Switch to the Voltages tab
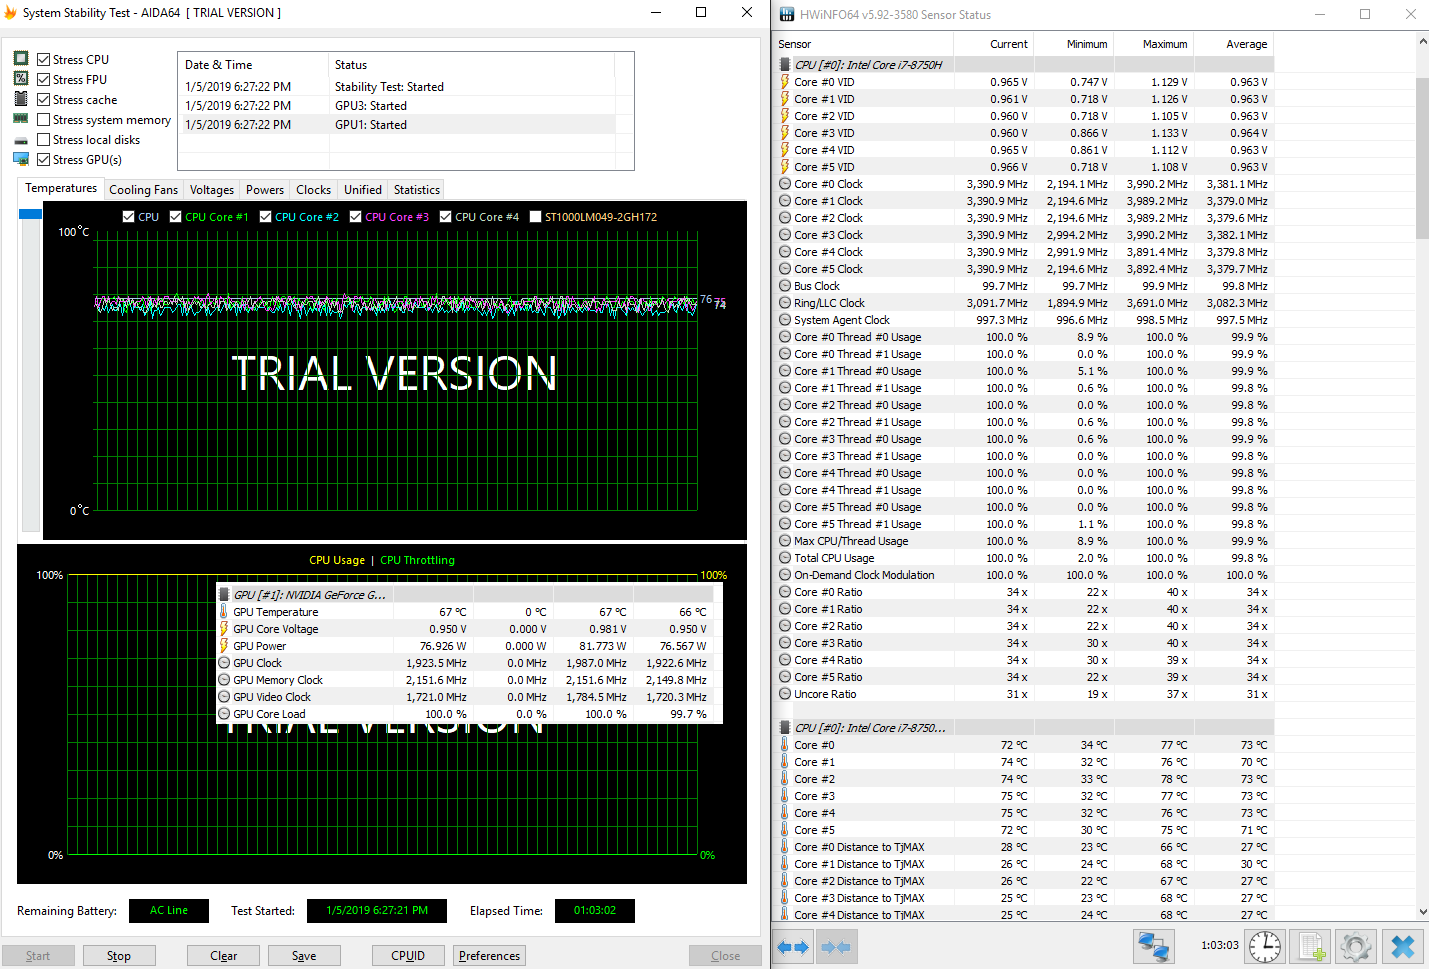 pyautogui.click(x=212, y=190)
